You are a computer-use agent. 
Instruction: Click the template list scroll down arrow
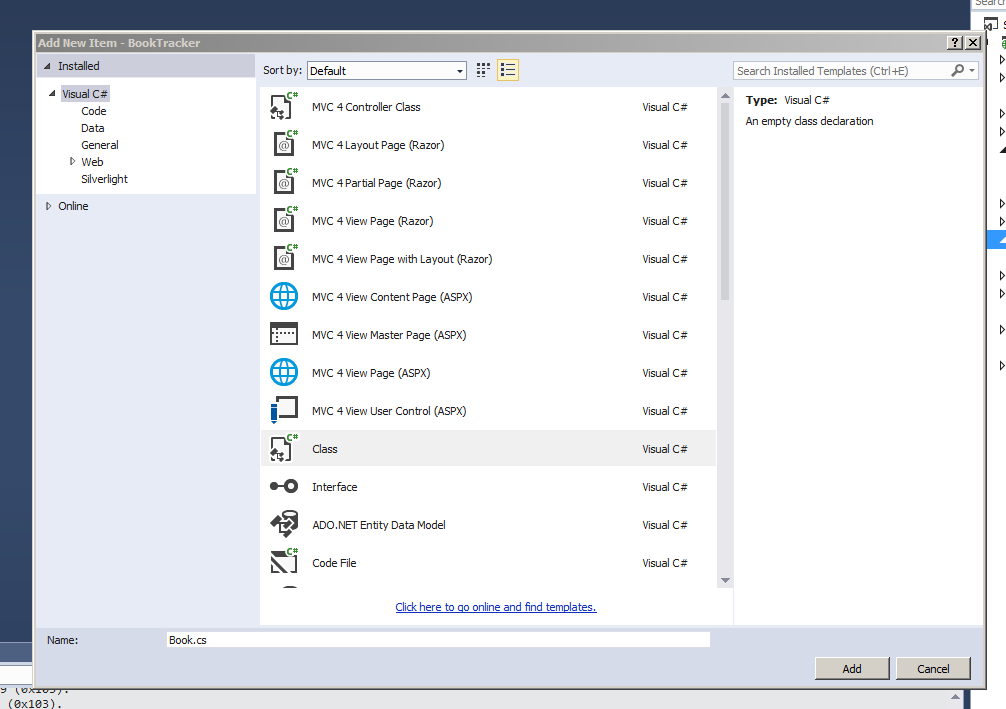pyautogui.click(x=725, y=580)
